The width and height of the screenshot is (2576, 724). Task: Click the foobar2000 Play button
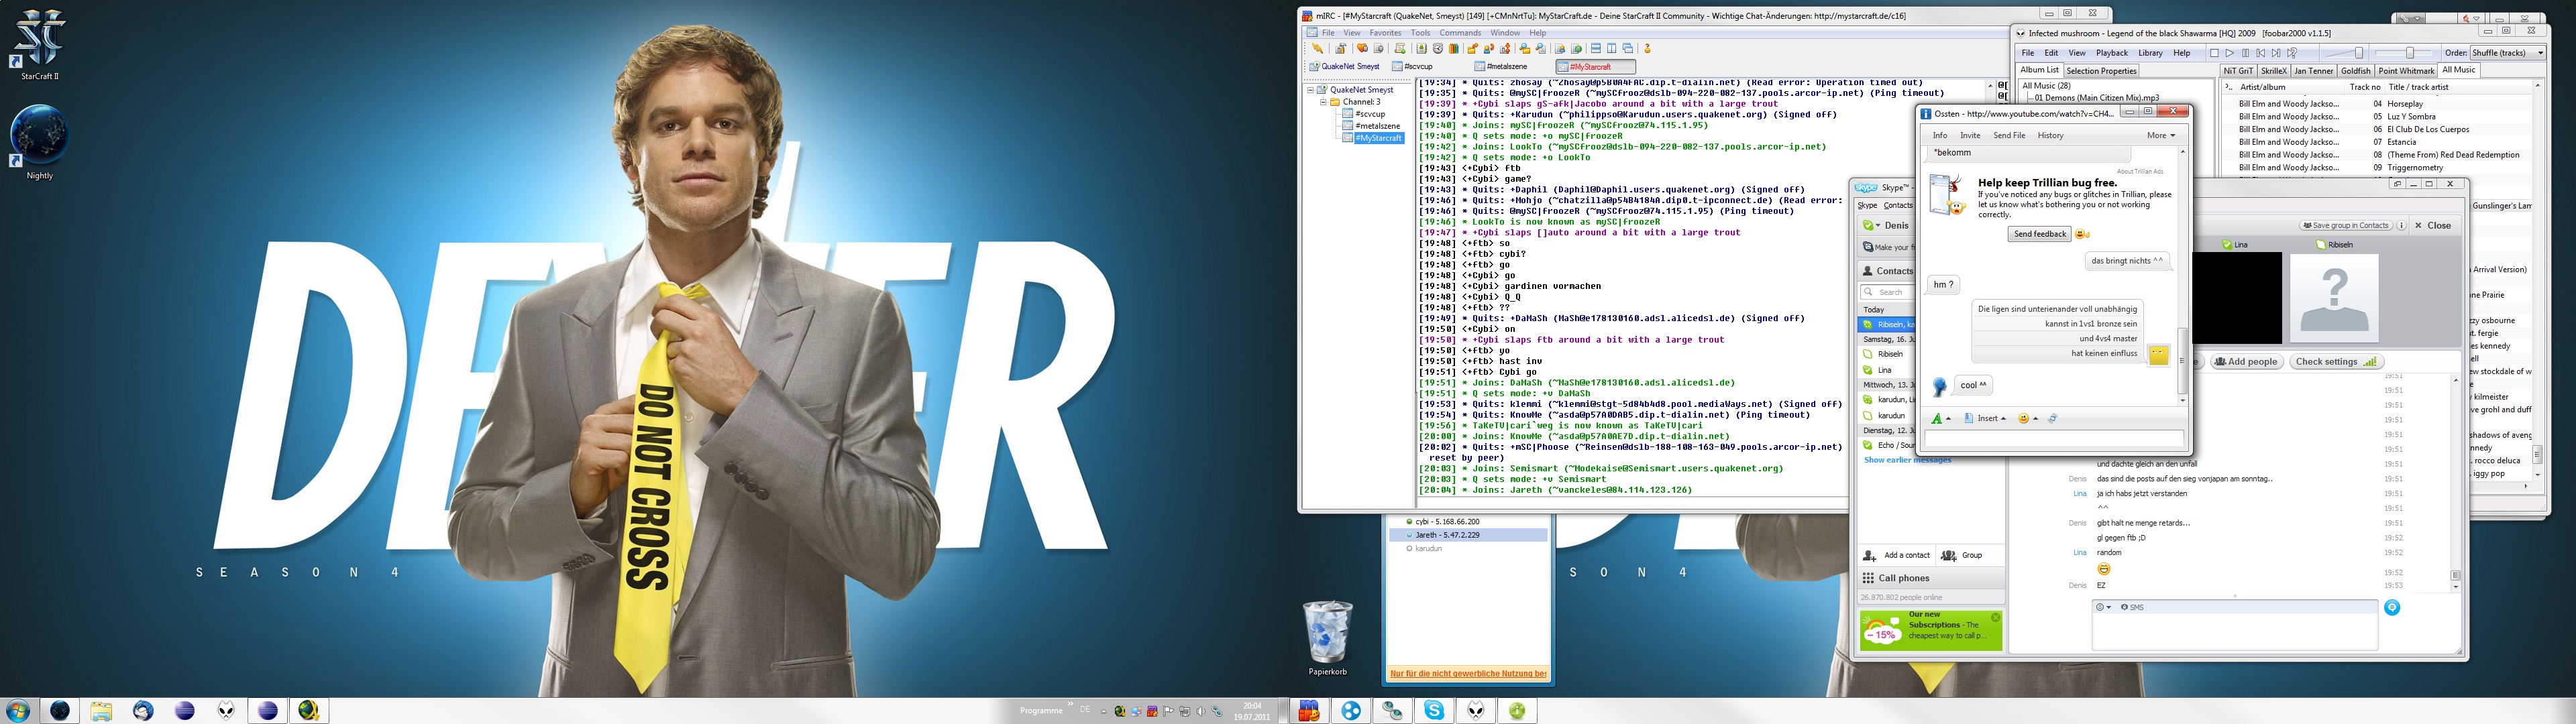point(2230,53)
